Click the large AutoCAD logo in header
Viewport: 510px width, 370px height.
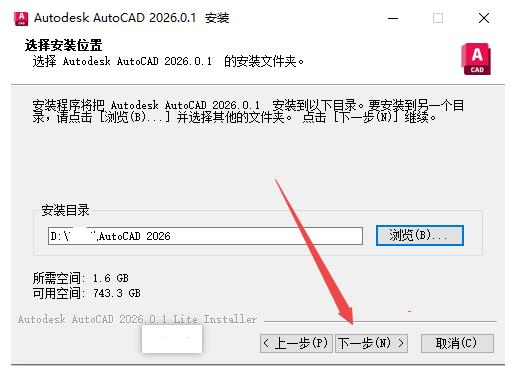pos(476,59)
